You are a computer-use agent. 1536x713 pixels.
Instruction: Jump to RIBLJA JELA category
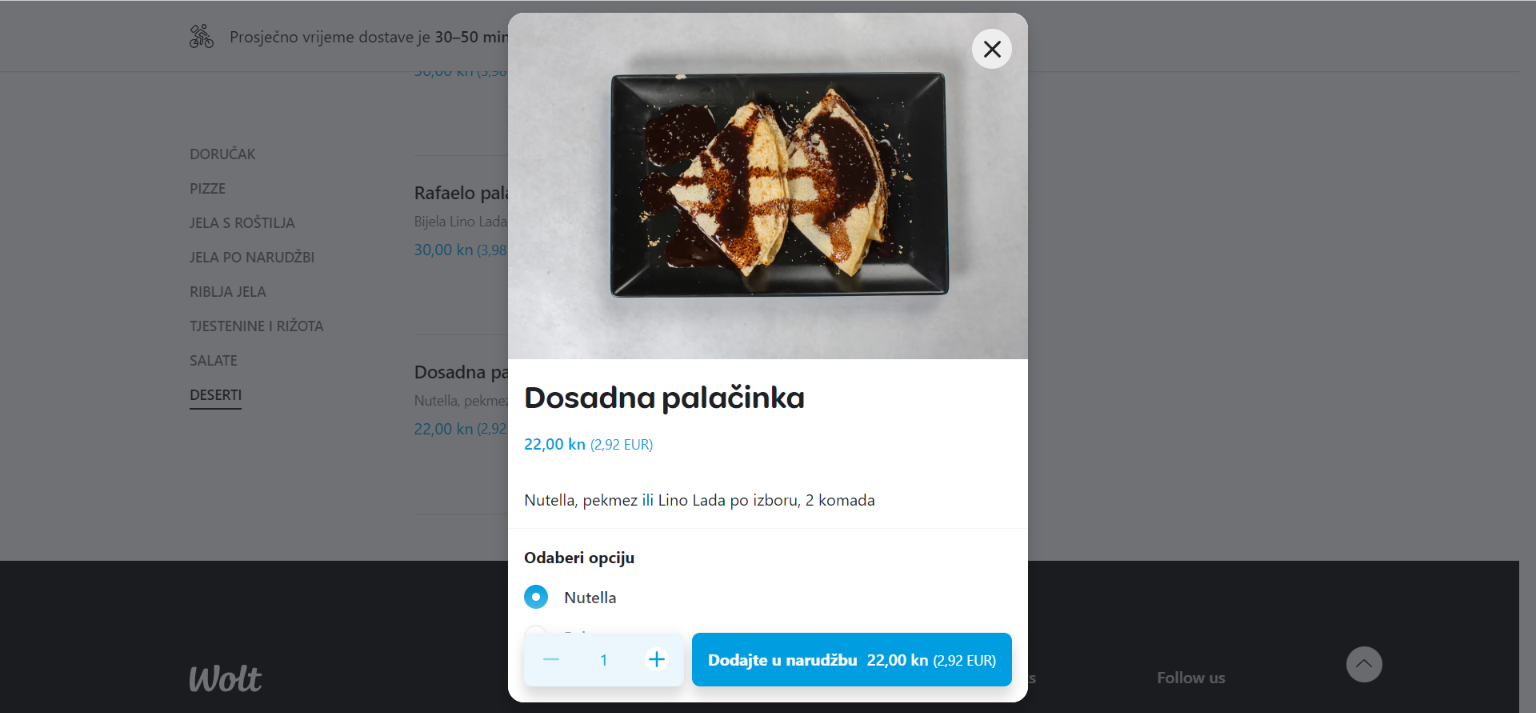(228, 292)
